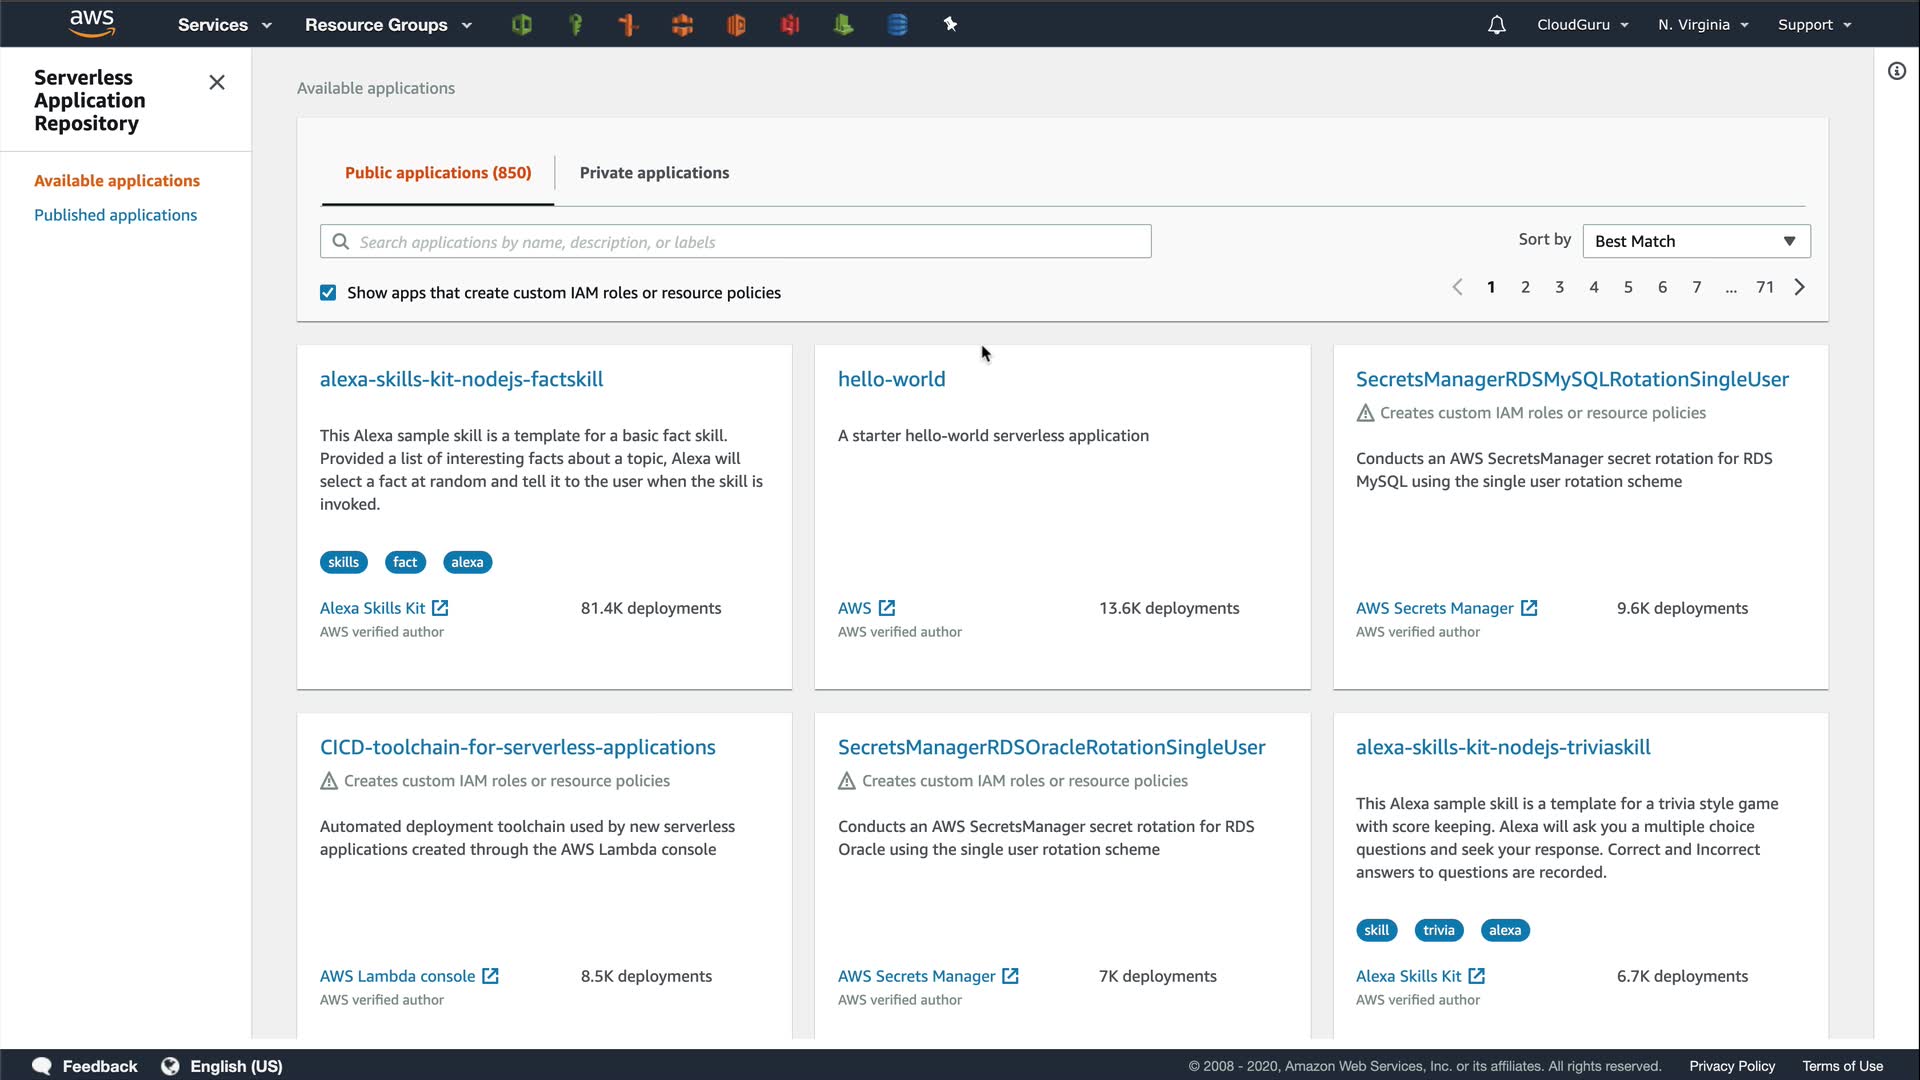Click the skills label tag
Viewport: 1920px width, 1080px height.
pos(343,562)
